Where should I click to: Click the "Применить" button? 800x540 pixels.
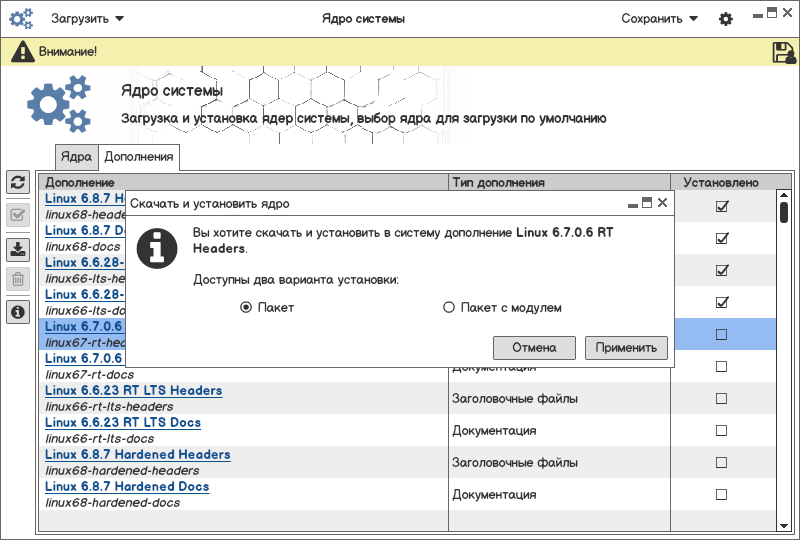point(626,348)
